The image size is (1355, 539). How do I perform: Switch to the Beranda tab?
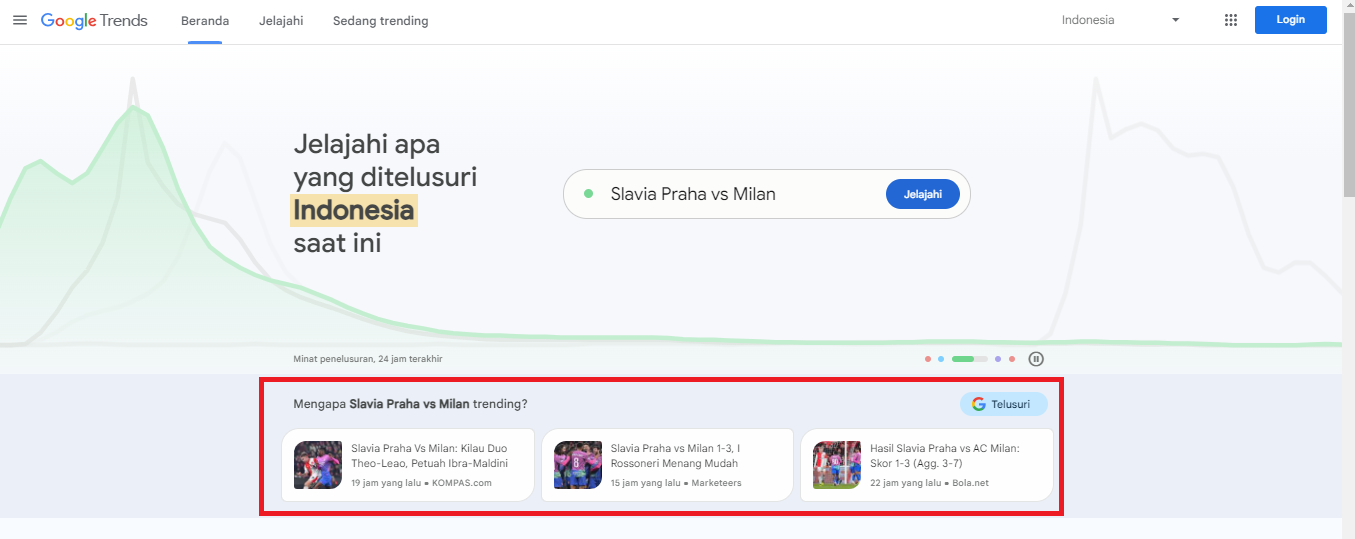(x=205, y=21)
